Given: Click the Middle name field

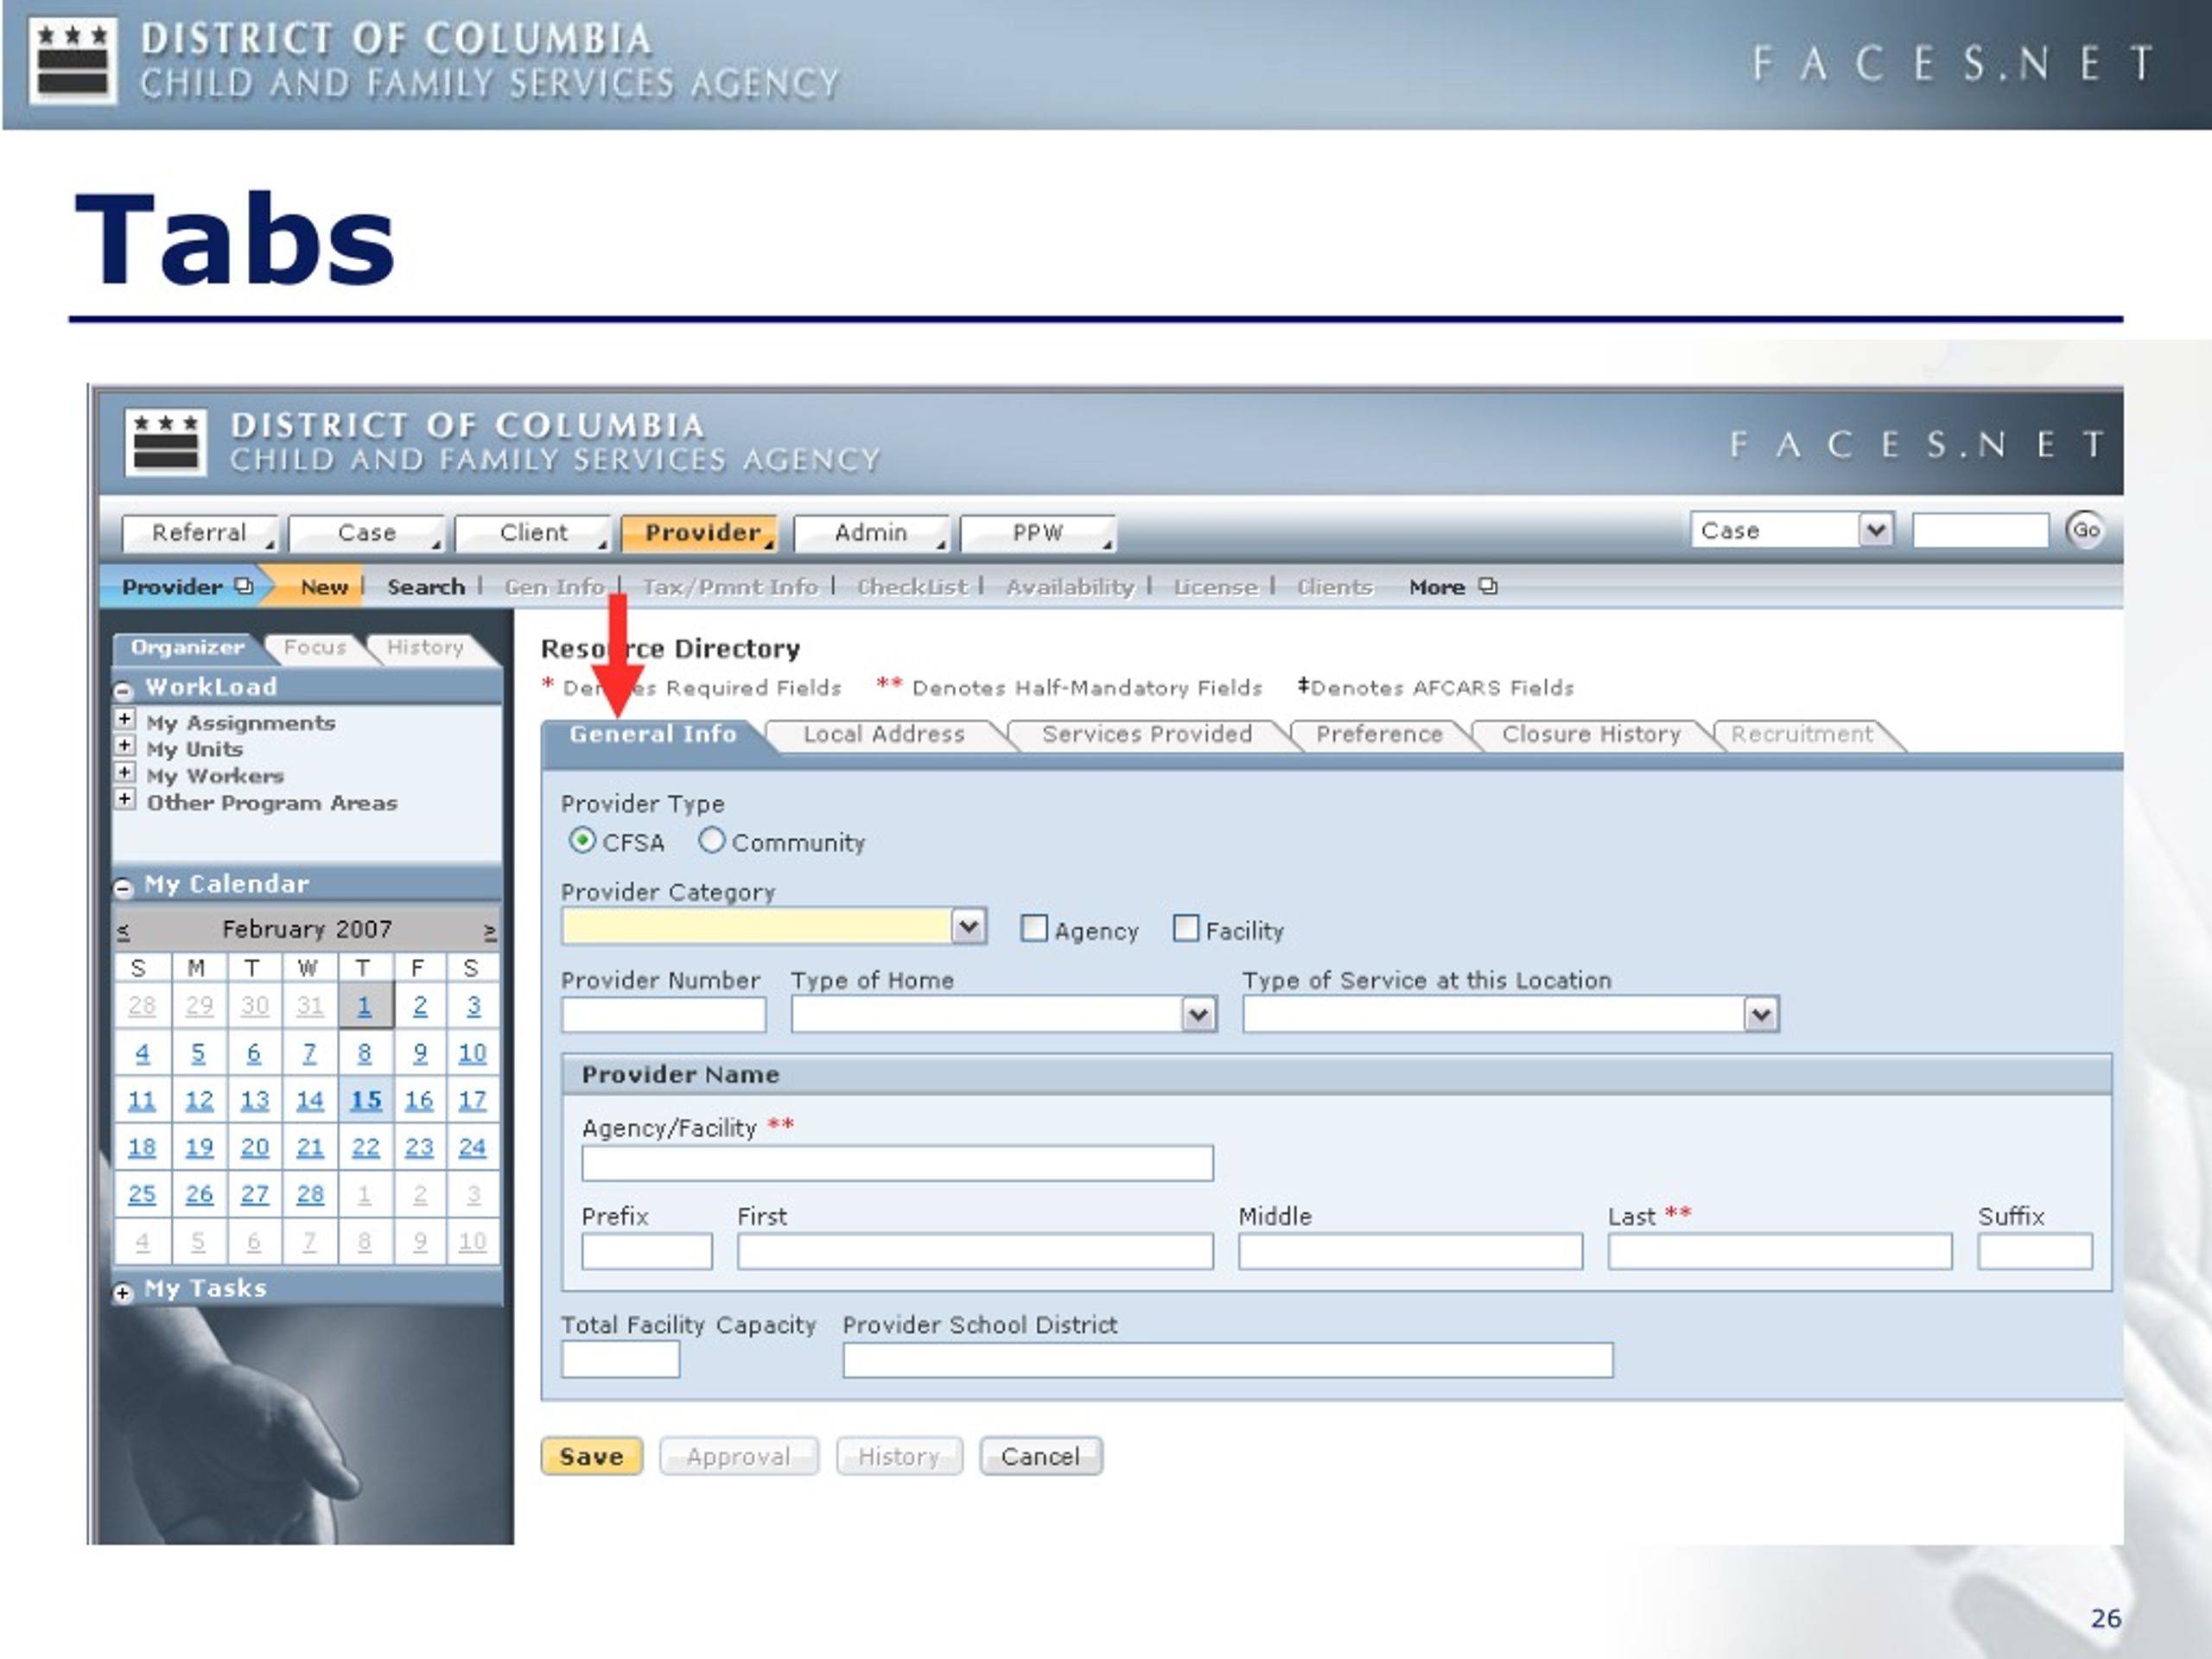Looking at the screenshot, I should click(1410, 1251).
